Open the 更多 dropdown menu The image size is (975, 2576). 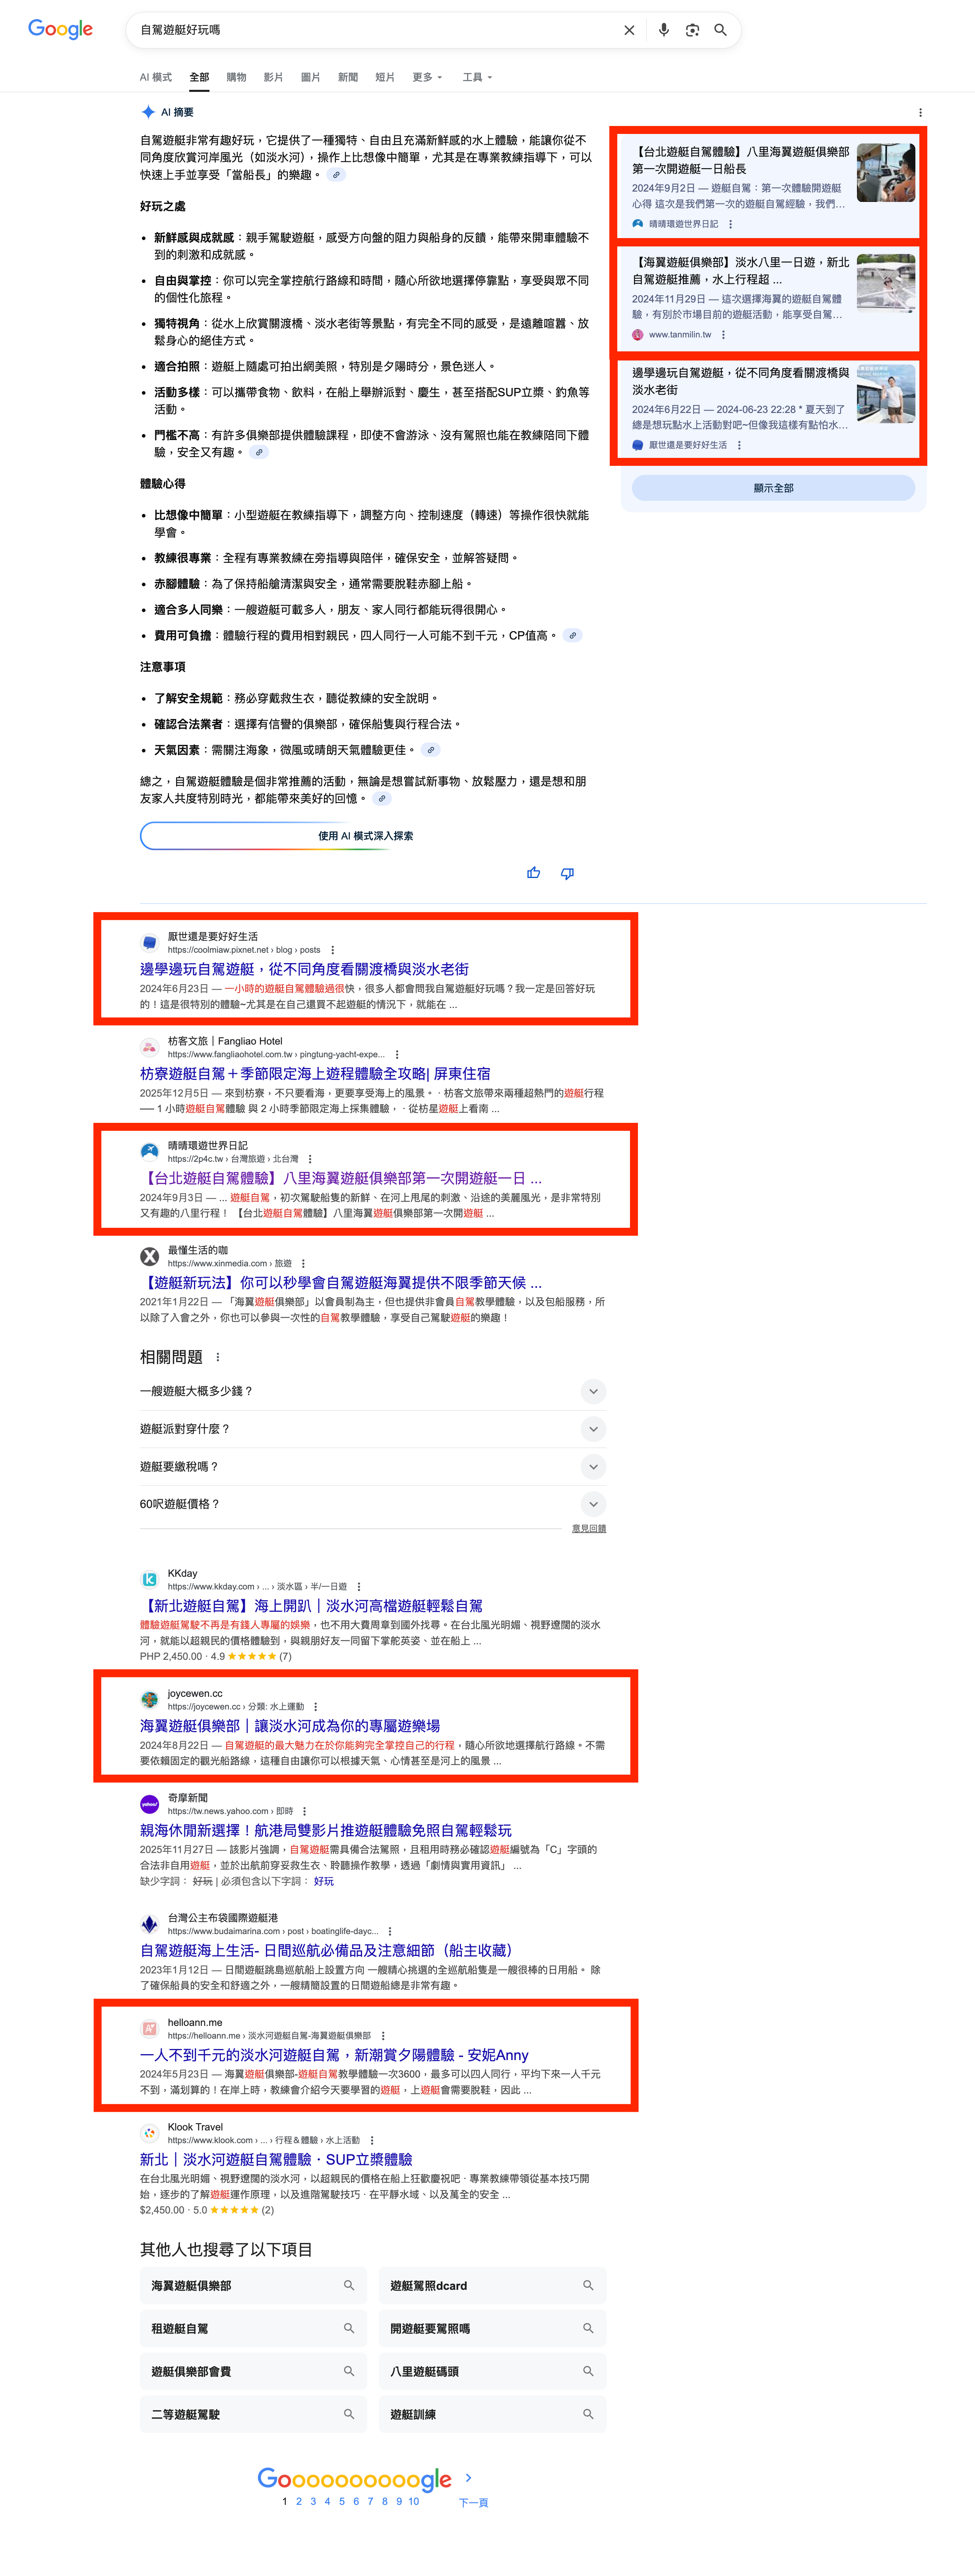(x=427, y=77)
